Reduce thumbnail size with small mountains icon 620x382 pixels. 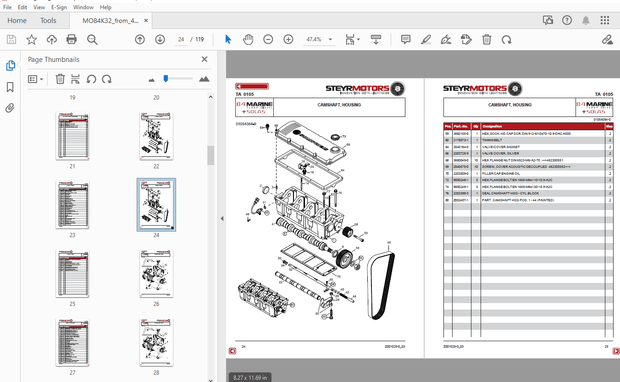point(151,80)
